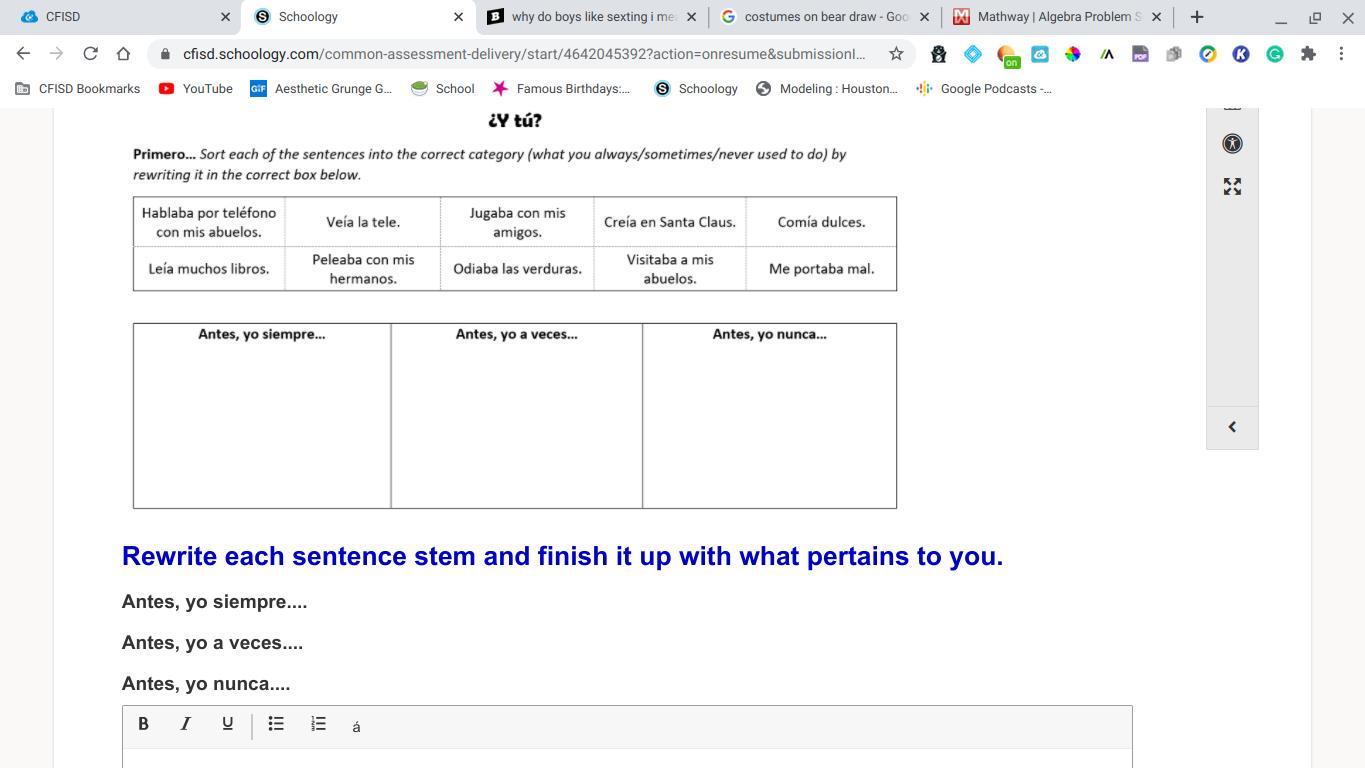Viewport: 1365px width, 768px height.
Task: Click the 'Antes, yo a veces...' answer box
Action: click(x=516, y=416)
